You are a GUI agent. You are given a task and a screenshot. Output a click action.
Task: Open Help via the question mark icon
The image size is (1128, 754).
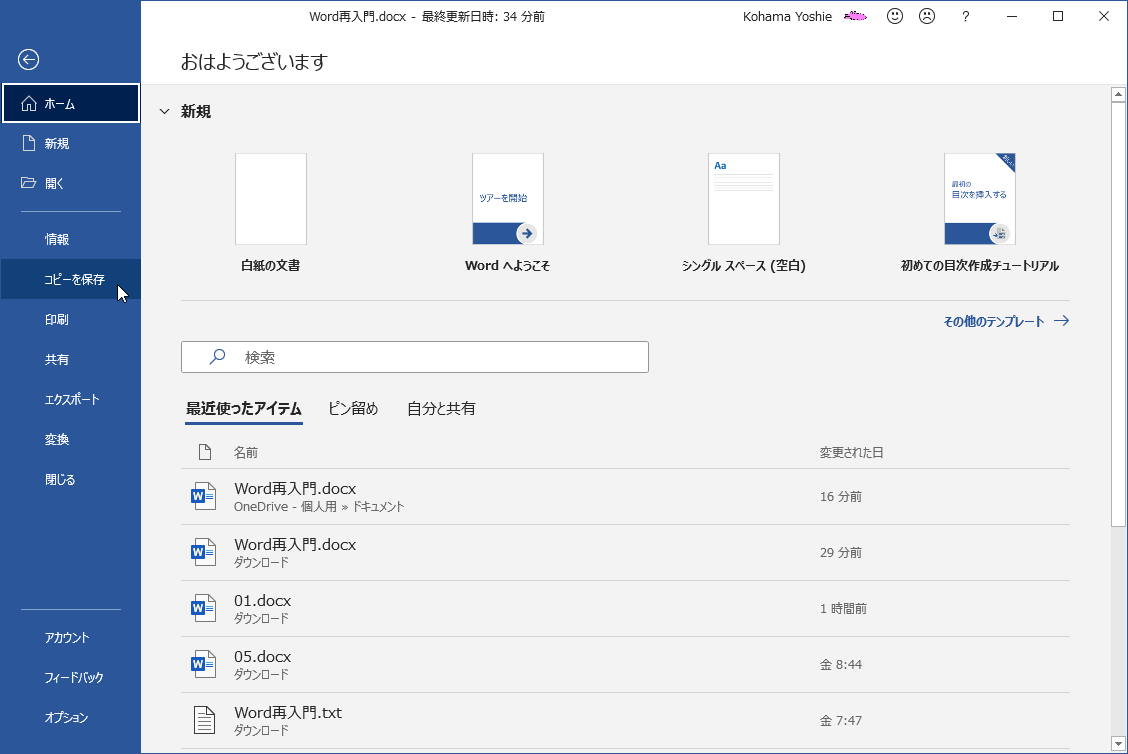(965, 17)
